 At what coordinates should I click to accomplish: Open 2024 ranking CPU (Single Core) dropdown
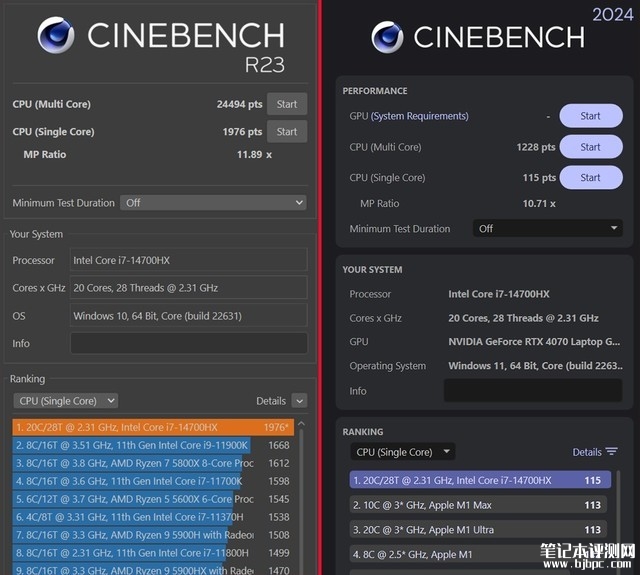click(402, 452)
